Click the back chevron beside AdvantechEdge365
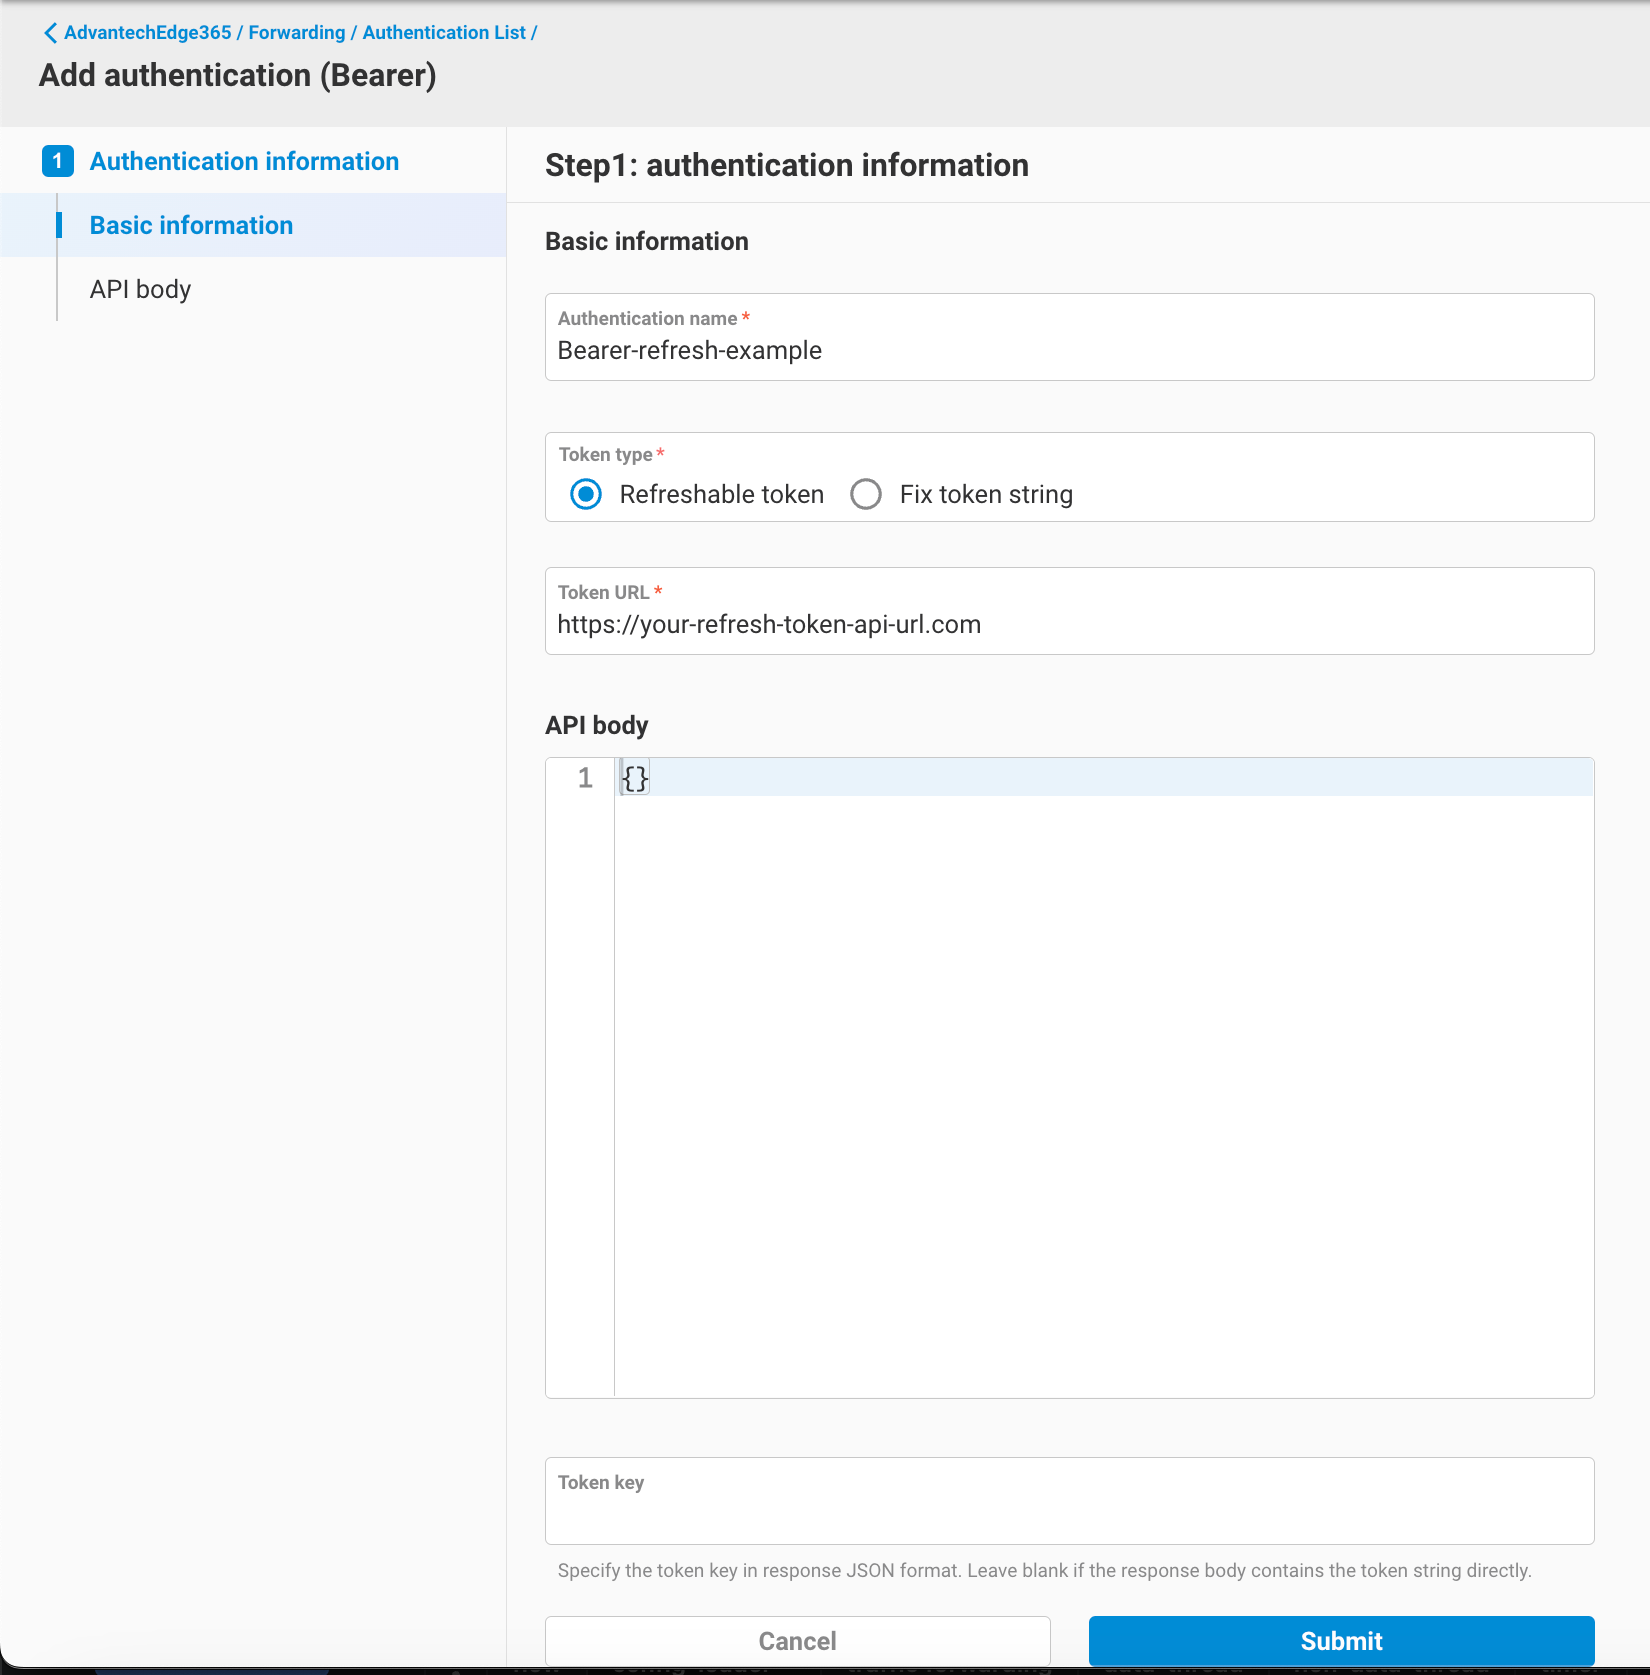The height and width of the screenshot is (1675, 1650). (x=50, y=32)
